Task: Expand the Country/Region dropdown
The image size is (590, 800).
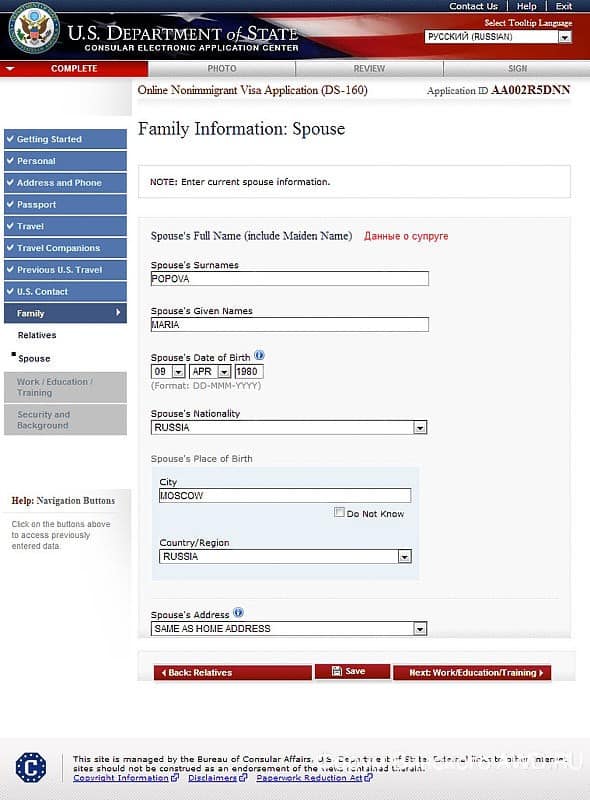Action: click(x=405, y=557)
